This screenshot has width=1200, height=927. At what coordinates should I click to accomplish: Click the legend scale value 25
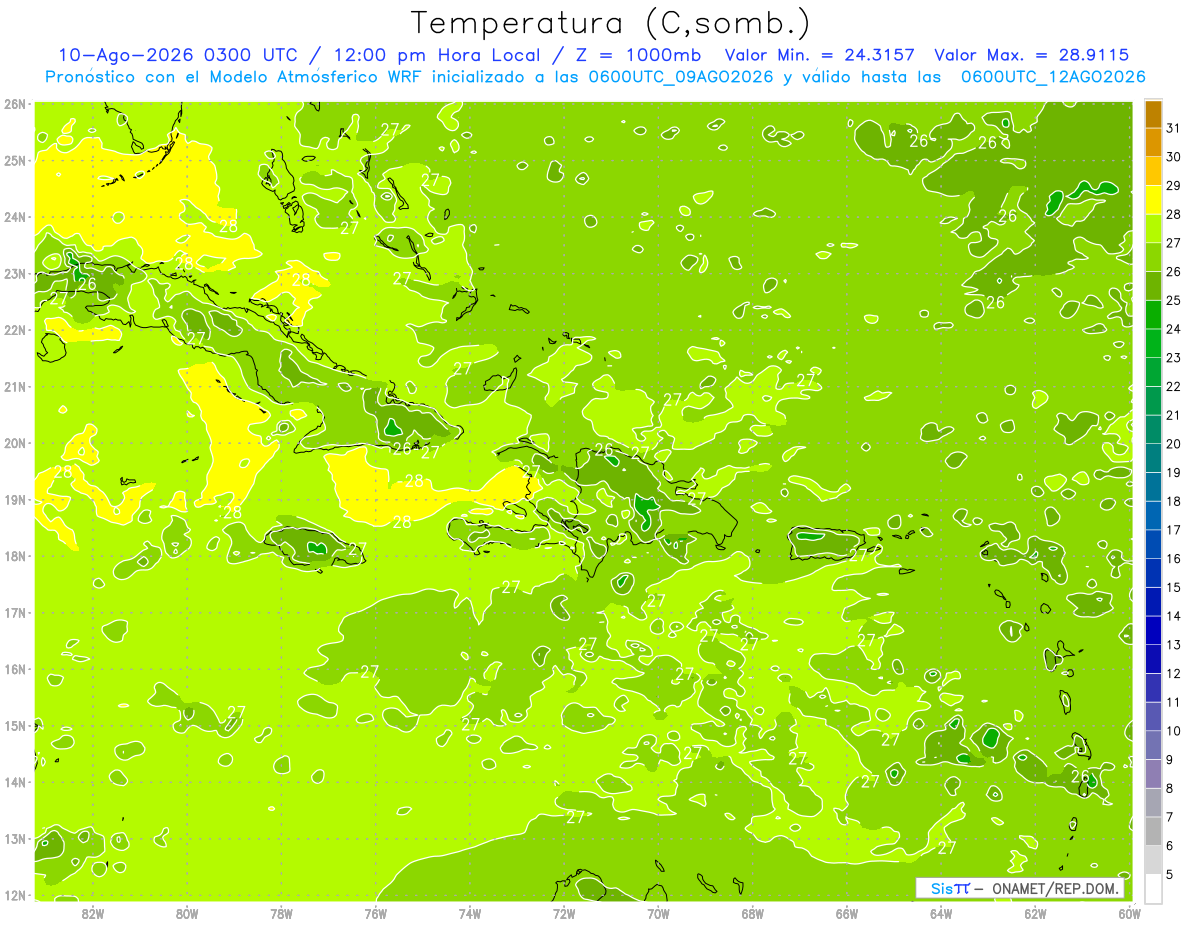click(x=1173, y=300)
